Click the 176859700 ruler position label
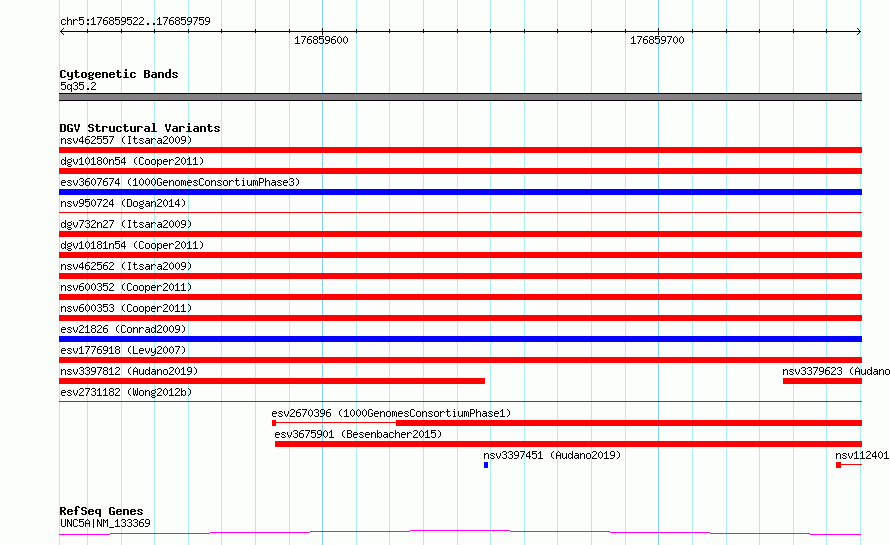Viewport: 890px width, 545px height. (x=657, y=40)
